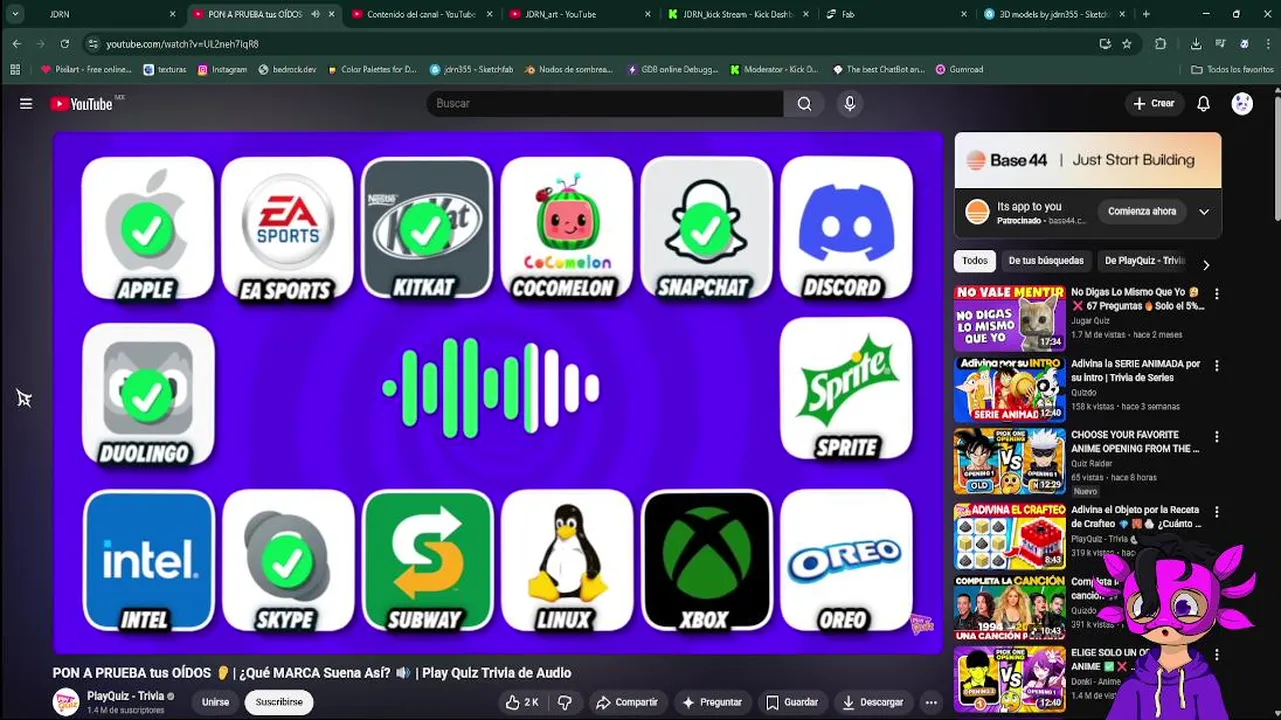Open options for No Digas Lo Mismo video
This screenshot has height=720, width=1281.
tap(1217, 294)
